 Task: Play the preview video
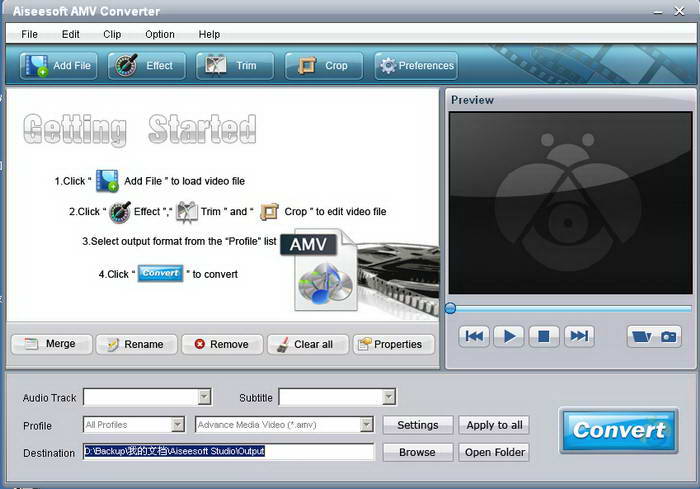[x=509, y=336]
